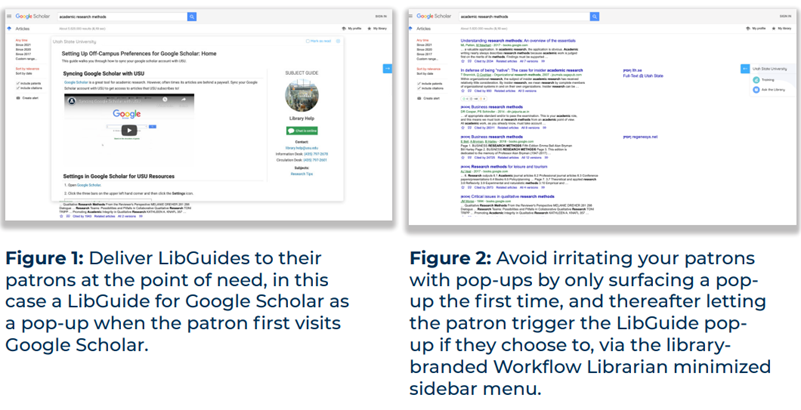Open My library in right screenshot

[x=780, y=29]
